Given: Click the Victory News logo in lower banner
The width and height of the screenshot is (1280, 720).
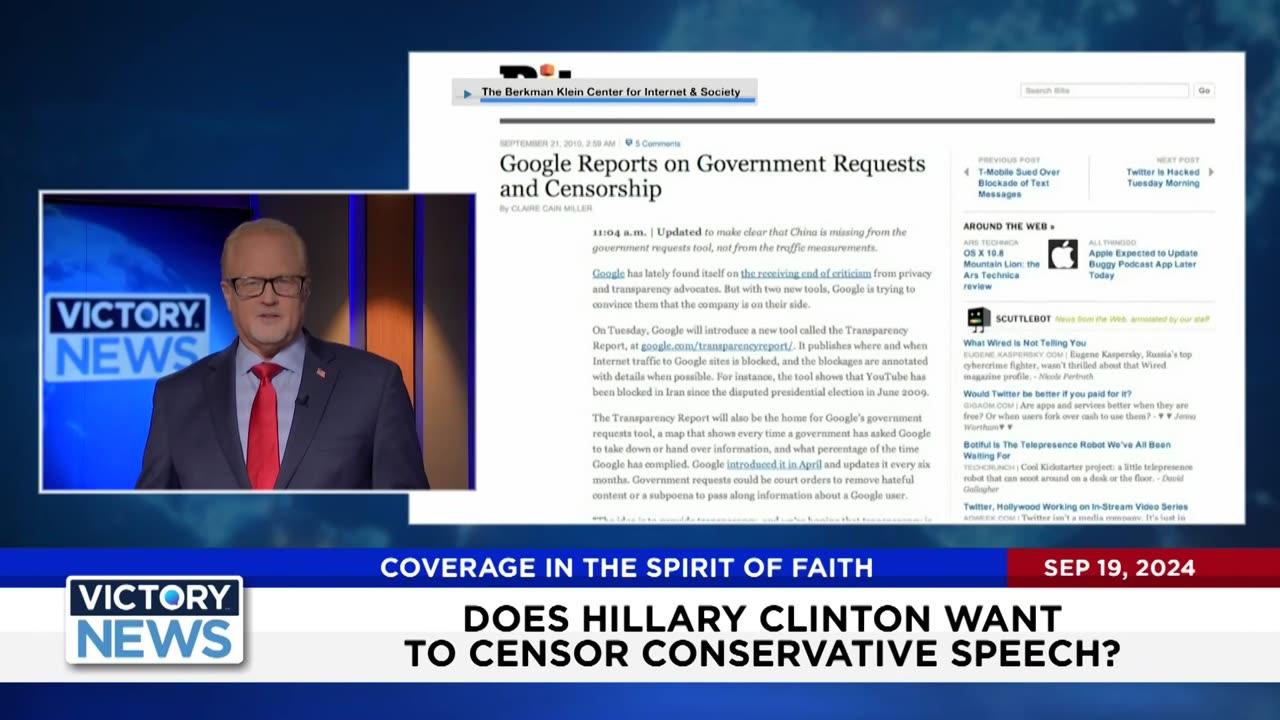Looking at the screenshot, I should pos(154,620).
